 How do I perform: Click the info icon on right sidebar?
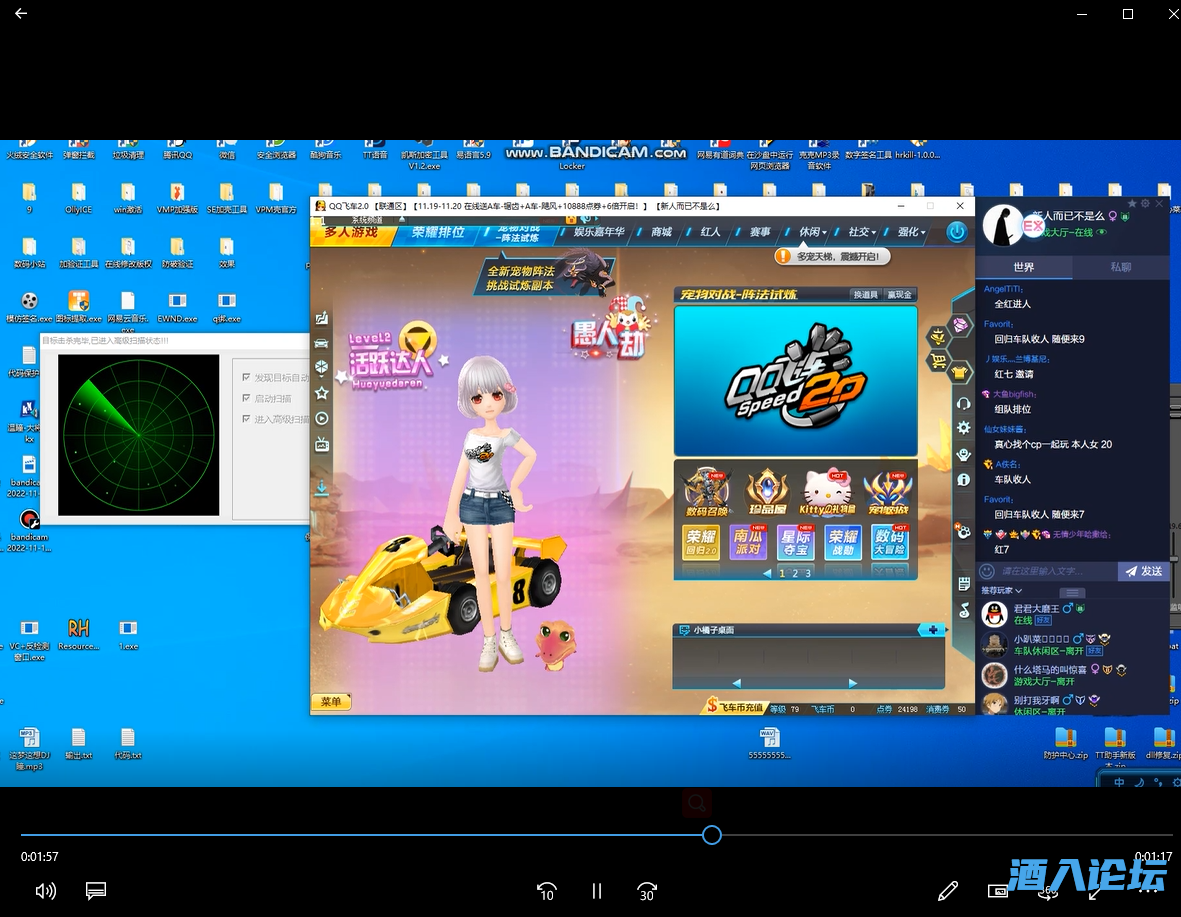tap(963, 480)
